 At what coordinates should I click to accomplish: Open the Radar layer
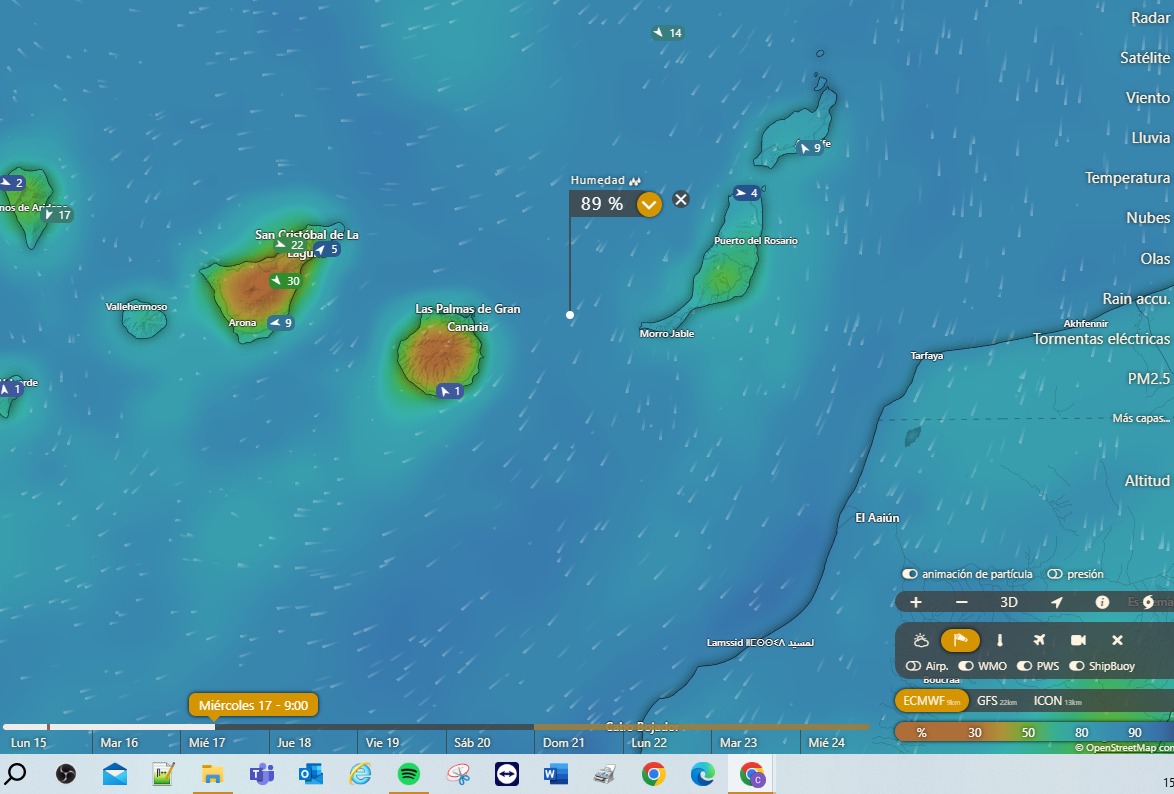[x=1151, y=18]
